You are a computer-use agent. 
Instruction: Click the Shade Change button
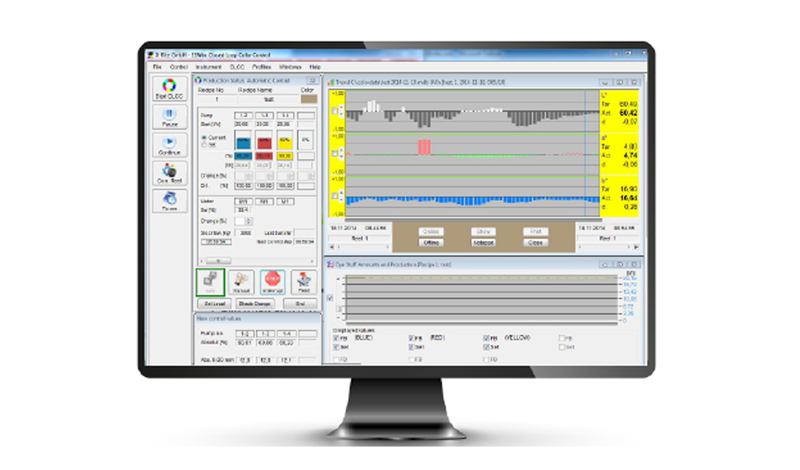[255, 304]
